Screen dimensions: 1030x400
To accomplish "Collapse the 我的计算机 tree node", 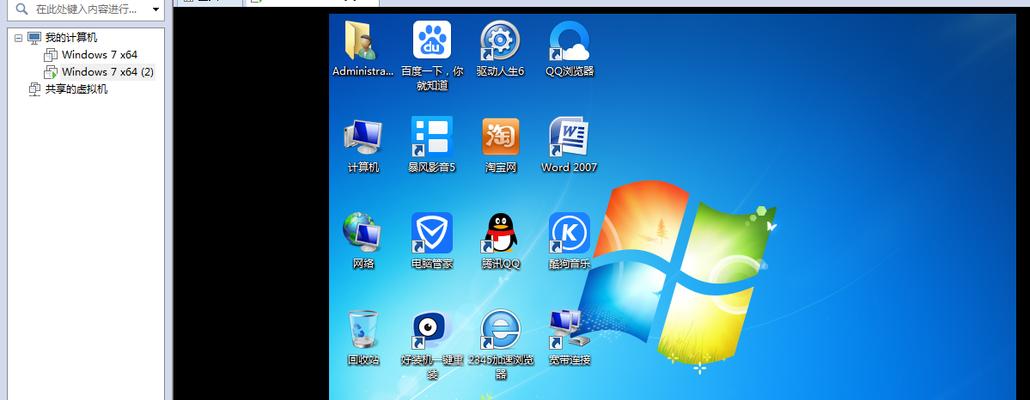I will [18, 37].
